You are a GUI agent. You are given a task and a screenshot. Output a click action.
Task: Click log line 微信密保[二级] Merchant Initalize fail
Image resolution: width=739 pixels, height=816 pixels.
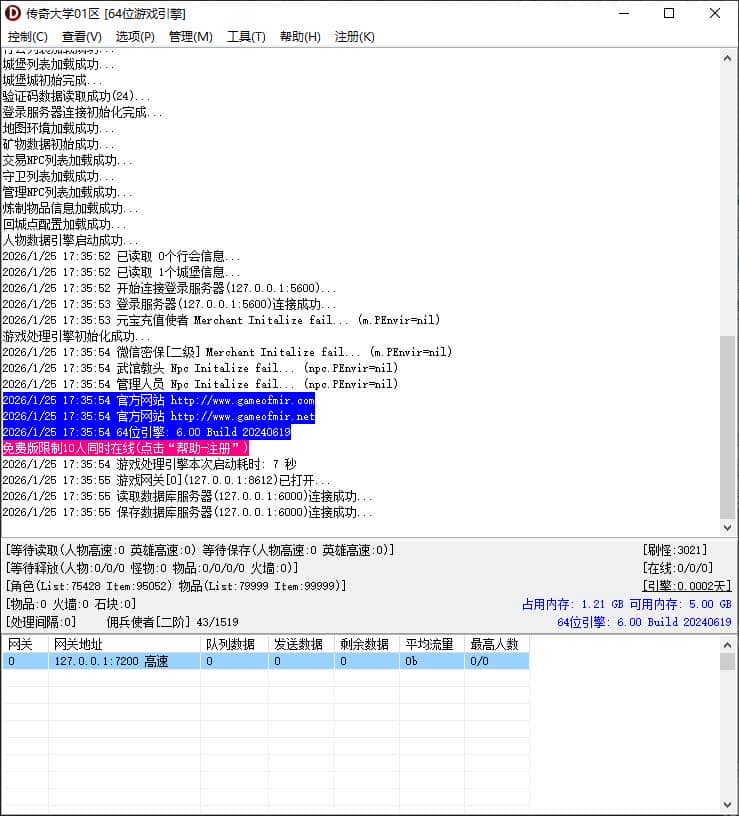pyautogui.click(x=227, y=352)
